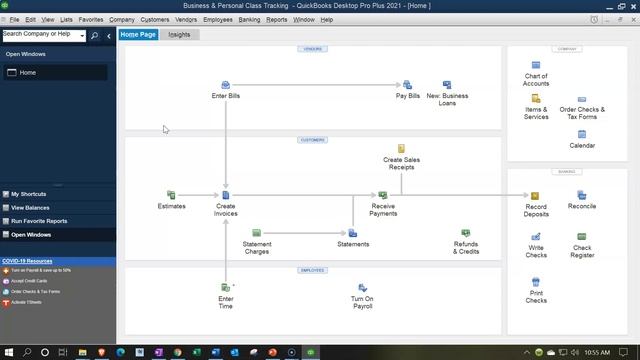Open the Items & Services icon
The image size is (640, 360).
[x=536, y=98]
